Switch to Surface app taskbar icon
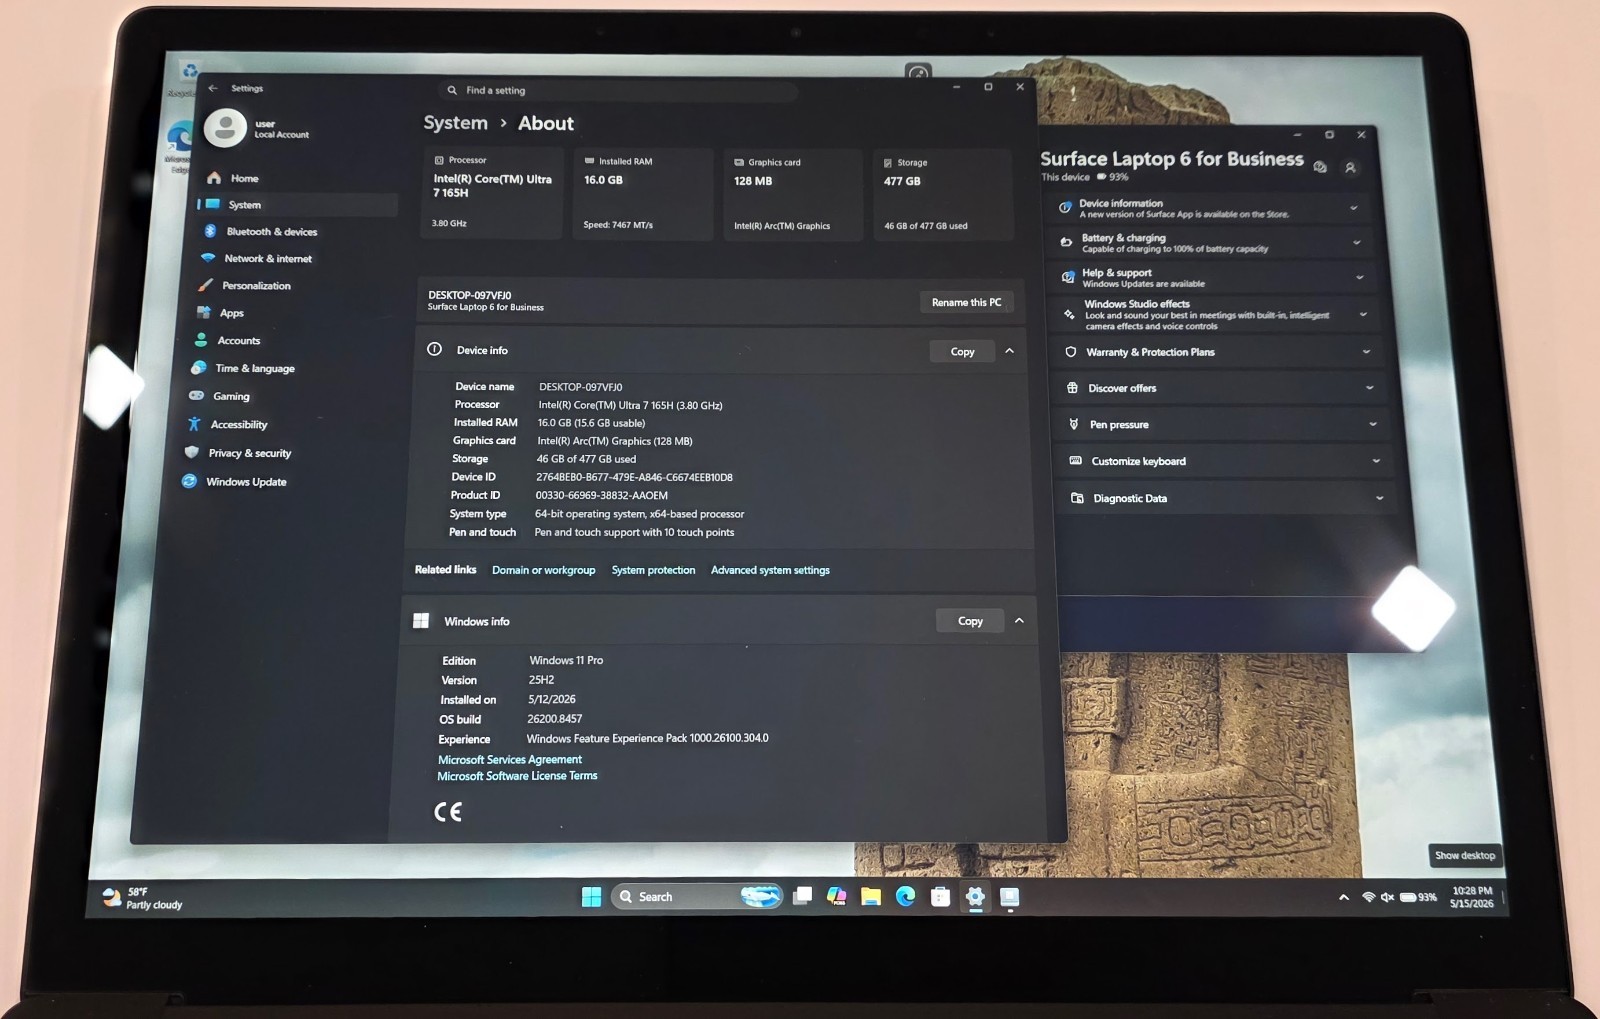The height and width of the screenshot is (1019, 1600). pyautogui.click(x=1009, y=897)
